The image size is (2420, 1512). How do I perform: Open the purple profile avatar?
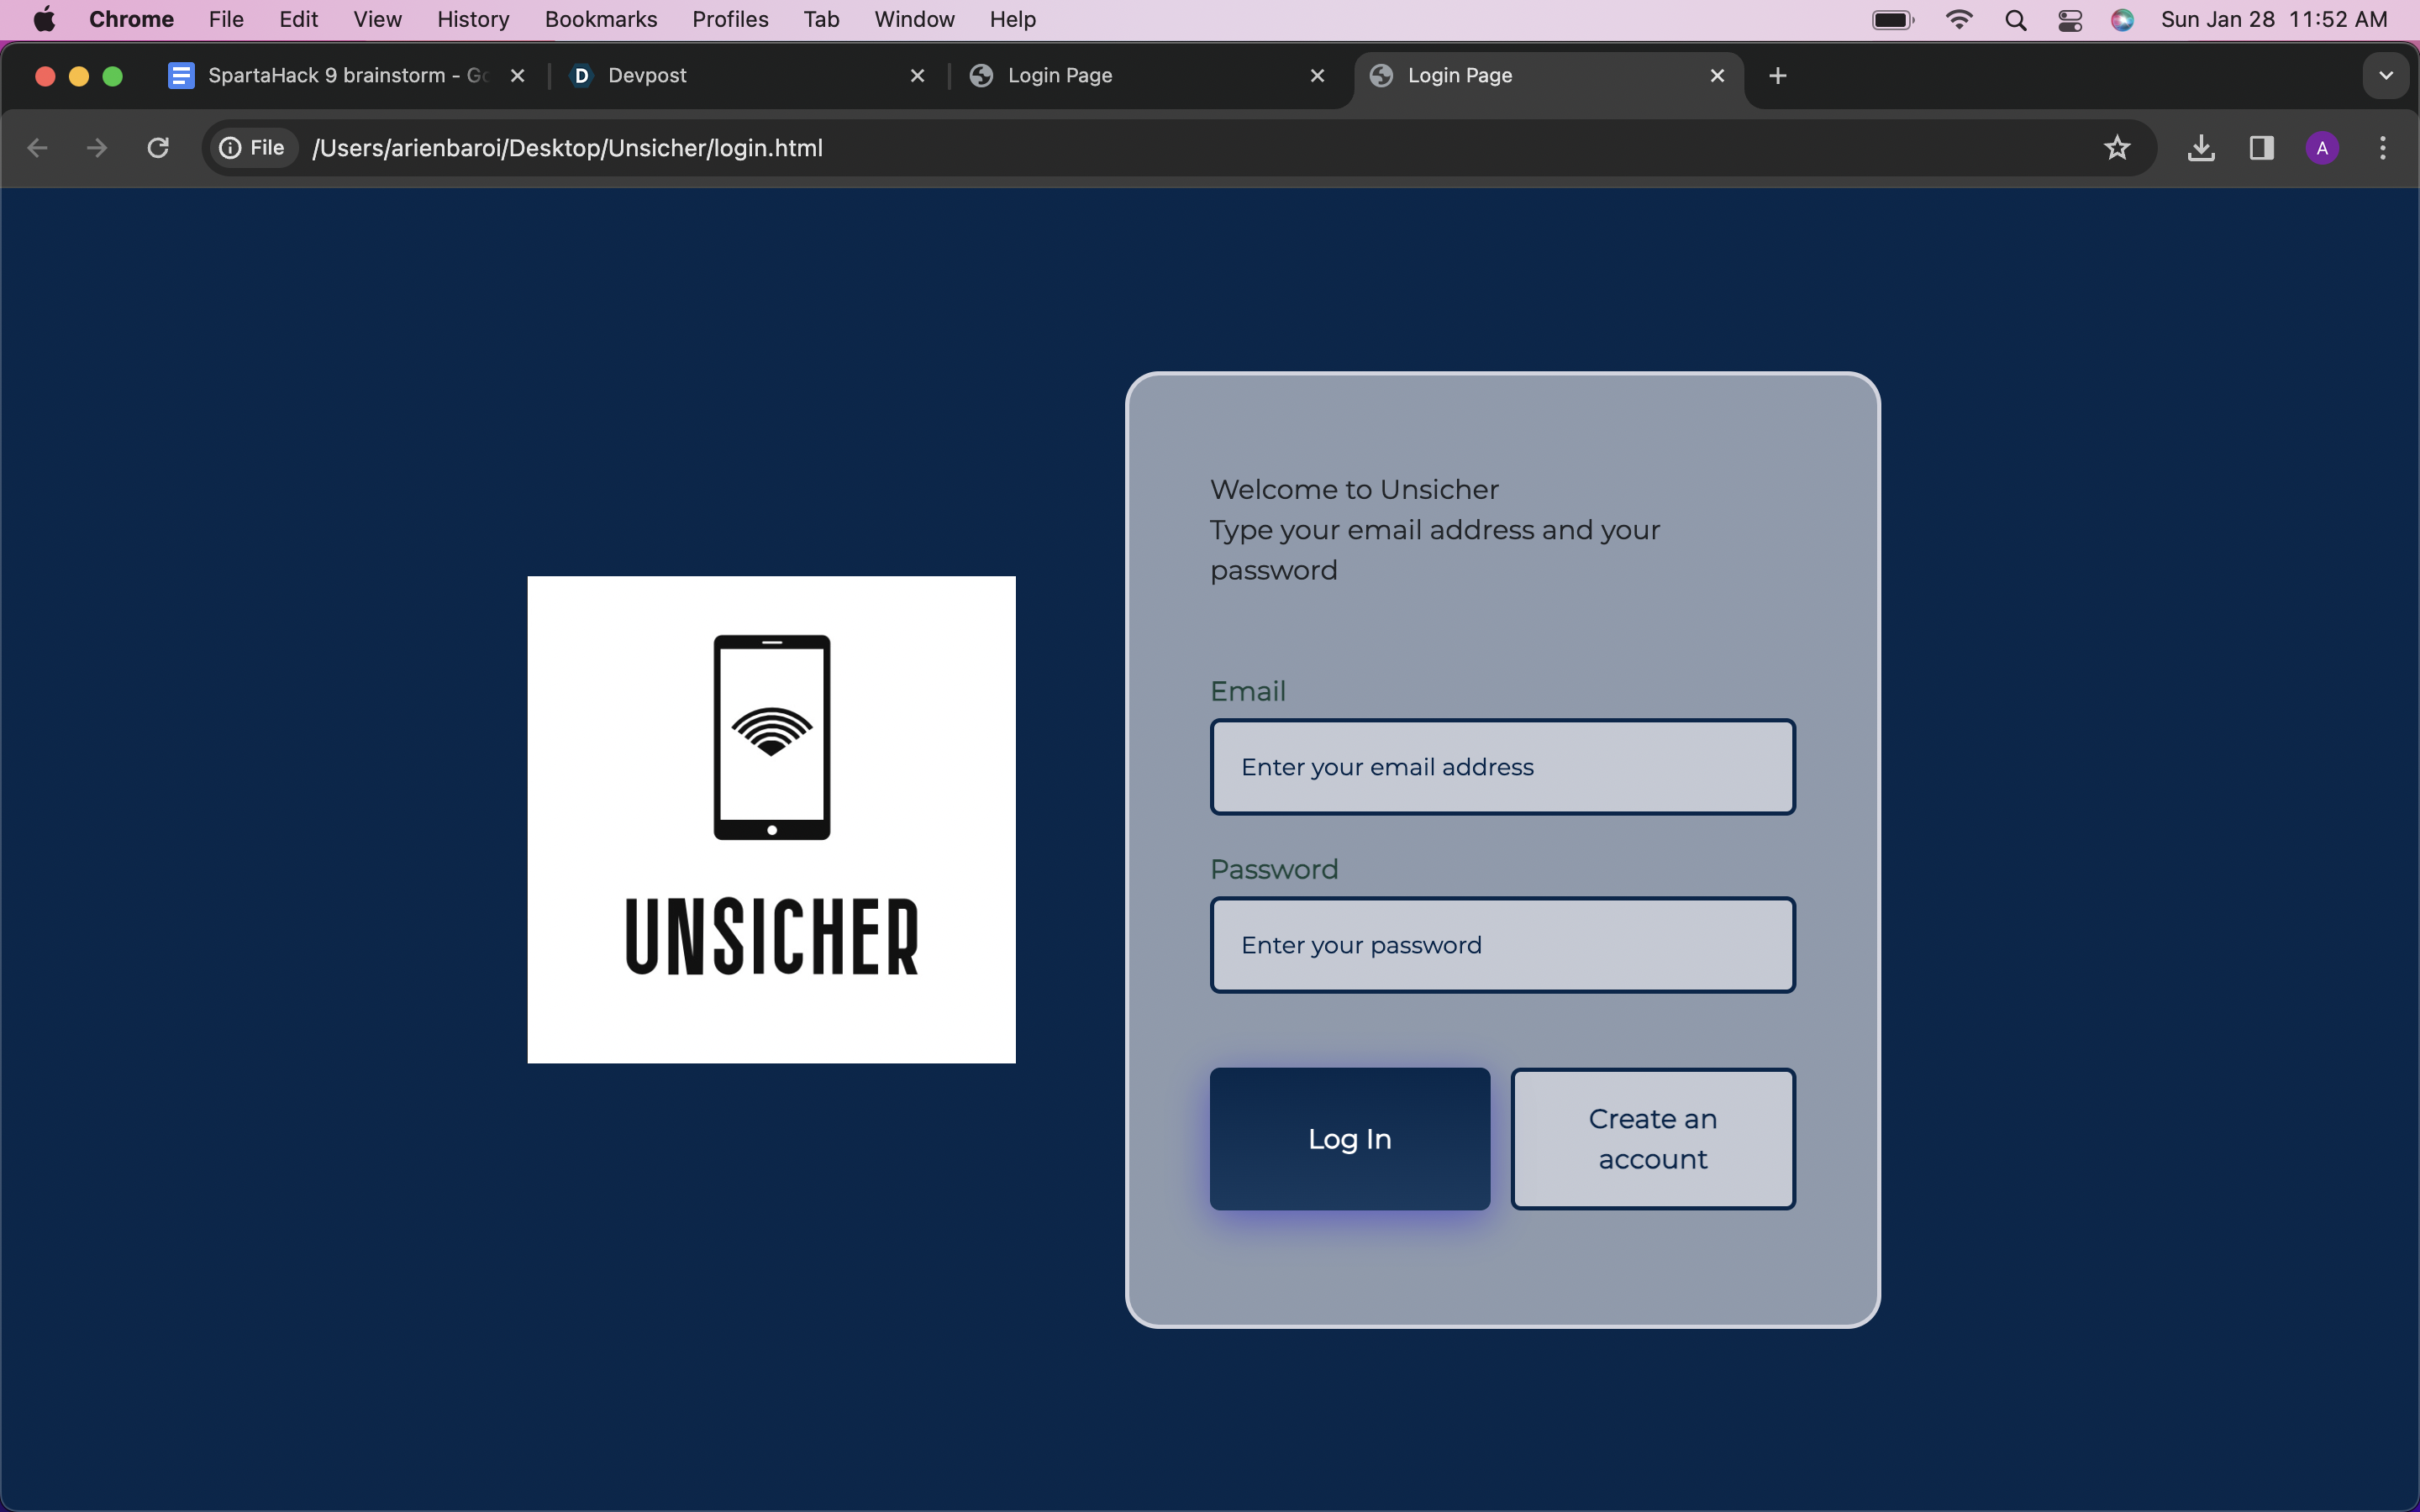click(2321, 148)
